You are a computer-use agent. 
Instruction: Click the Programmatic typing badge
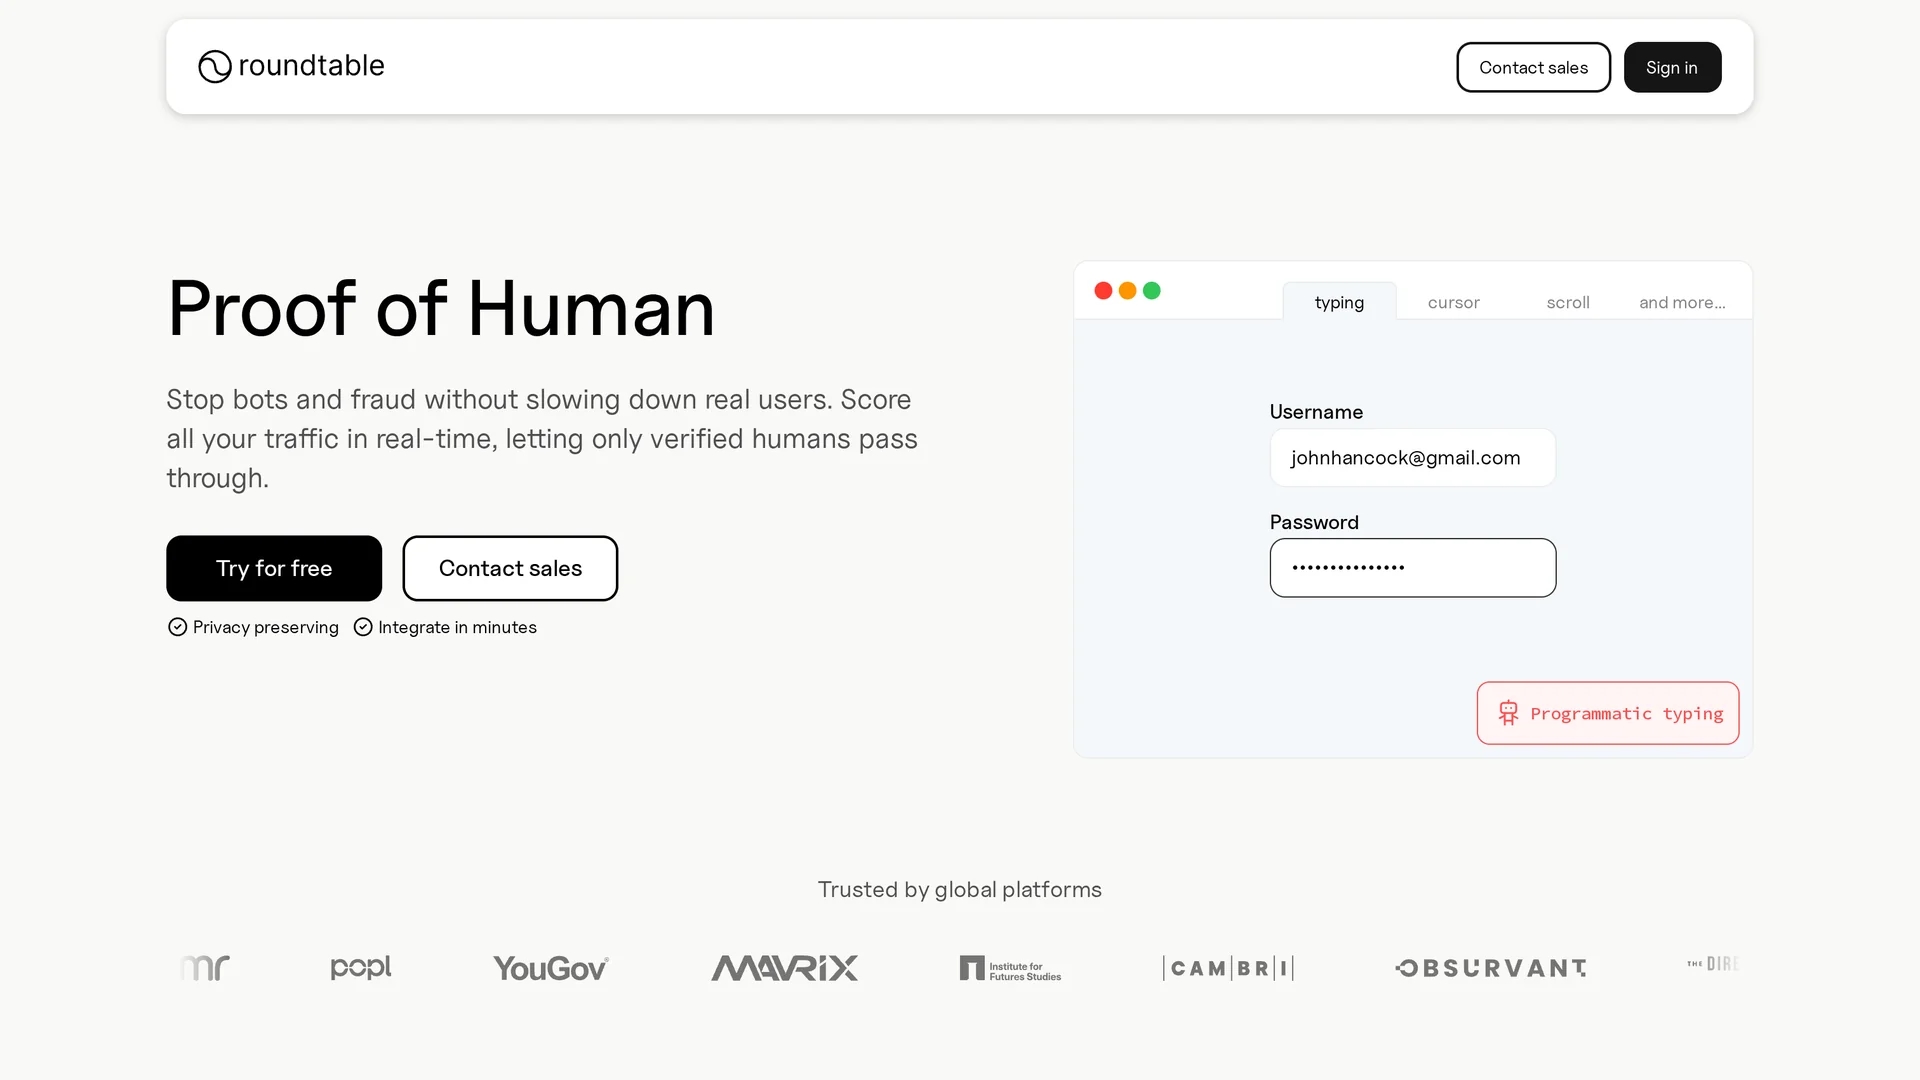click(1608, 713)
